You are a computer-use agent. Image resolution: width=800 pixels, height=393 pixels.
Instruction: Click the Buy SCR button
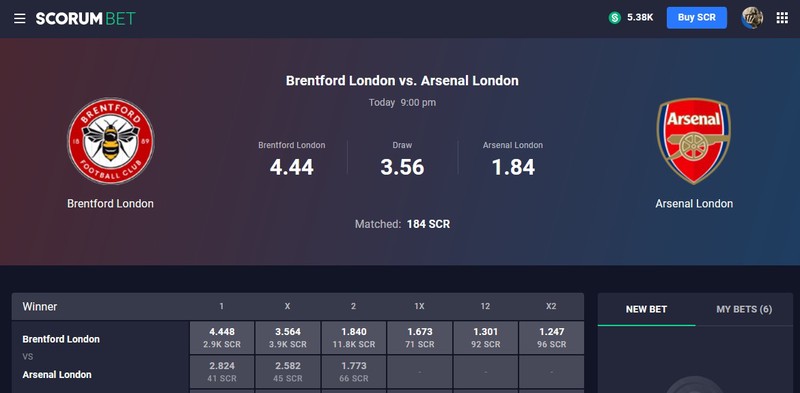coord(696,18)
